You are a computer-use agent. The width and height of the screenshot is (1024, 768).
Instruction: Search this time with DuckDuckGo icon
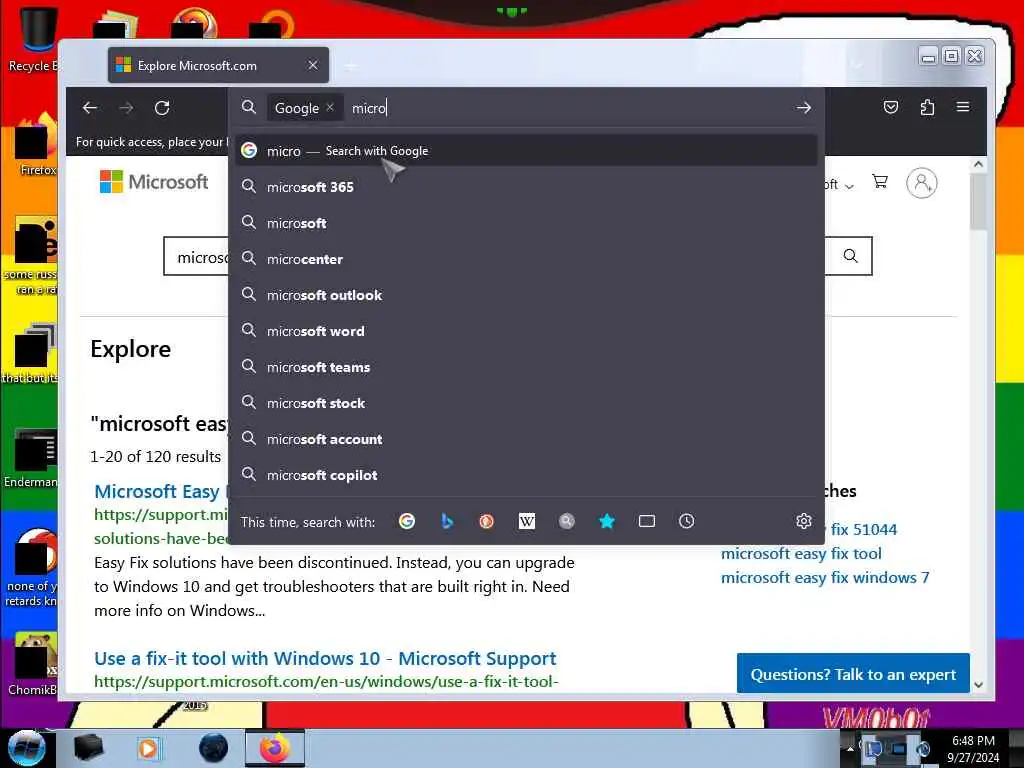(x=487, y=521)
